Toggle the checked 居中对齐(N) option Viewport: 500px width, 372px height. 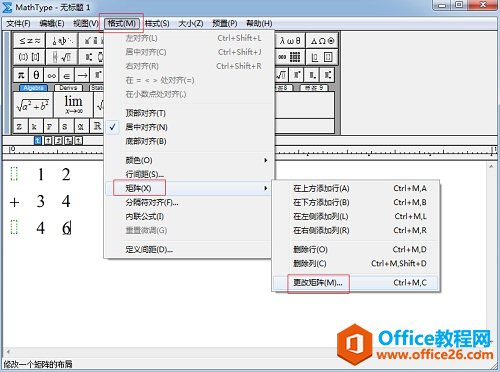146,127
